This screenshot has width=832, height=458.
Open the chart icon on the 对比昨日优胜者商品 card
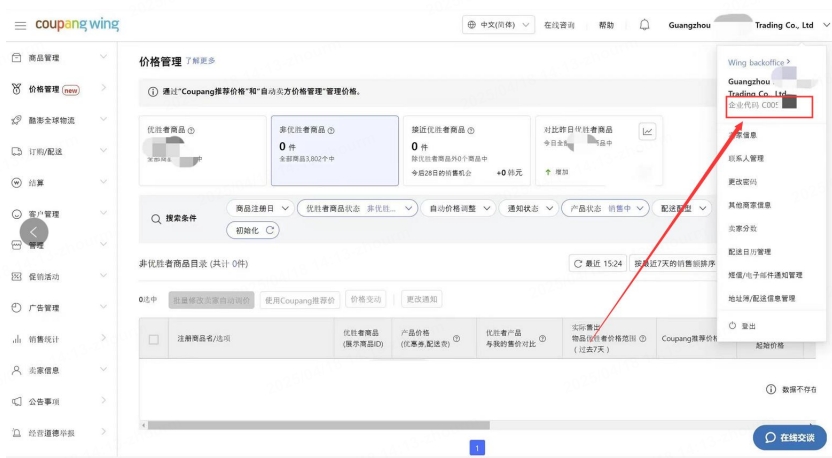click(647, 132)
